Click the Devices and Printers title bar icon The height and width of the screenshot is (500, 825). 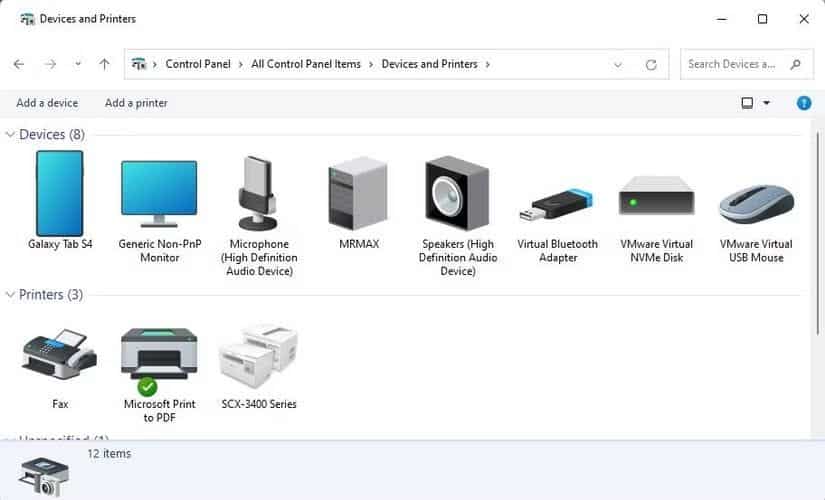[x=27, y=19]
